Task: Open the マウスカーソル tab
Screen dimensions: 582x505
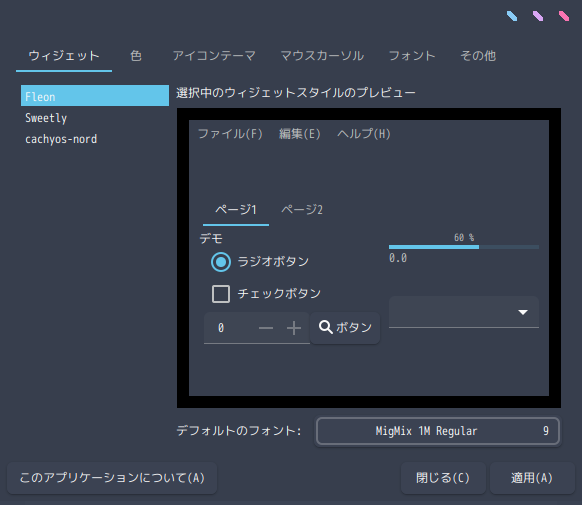Action: click(322, 56)
